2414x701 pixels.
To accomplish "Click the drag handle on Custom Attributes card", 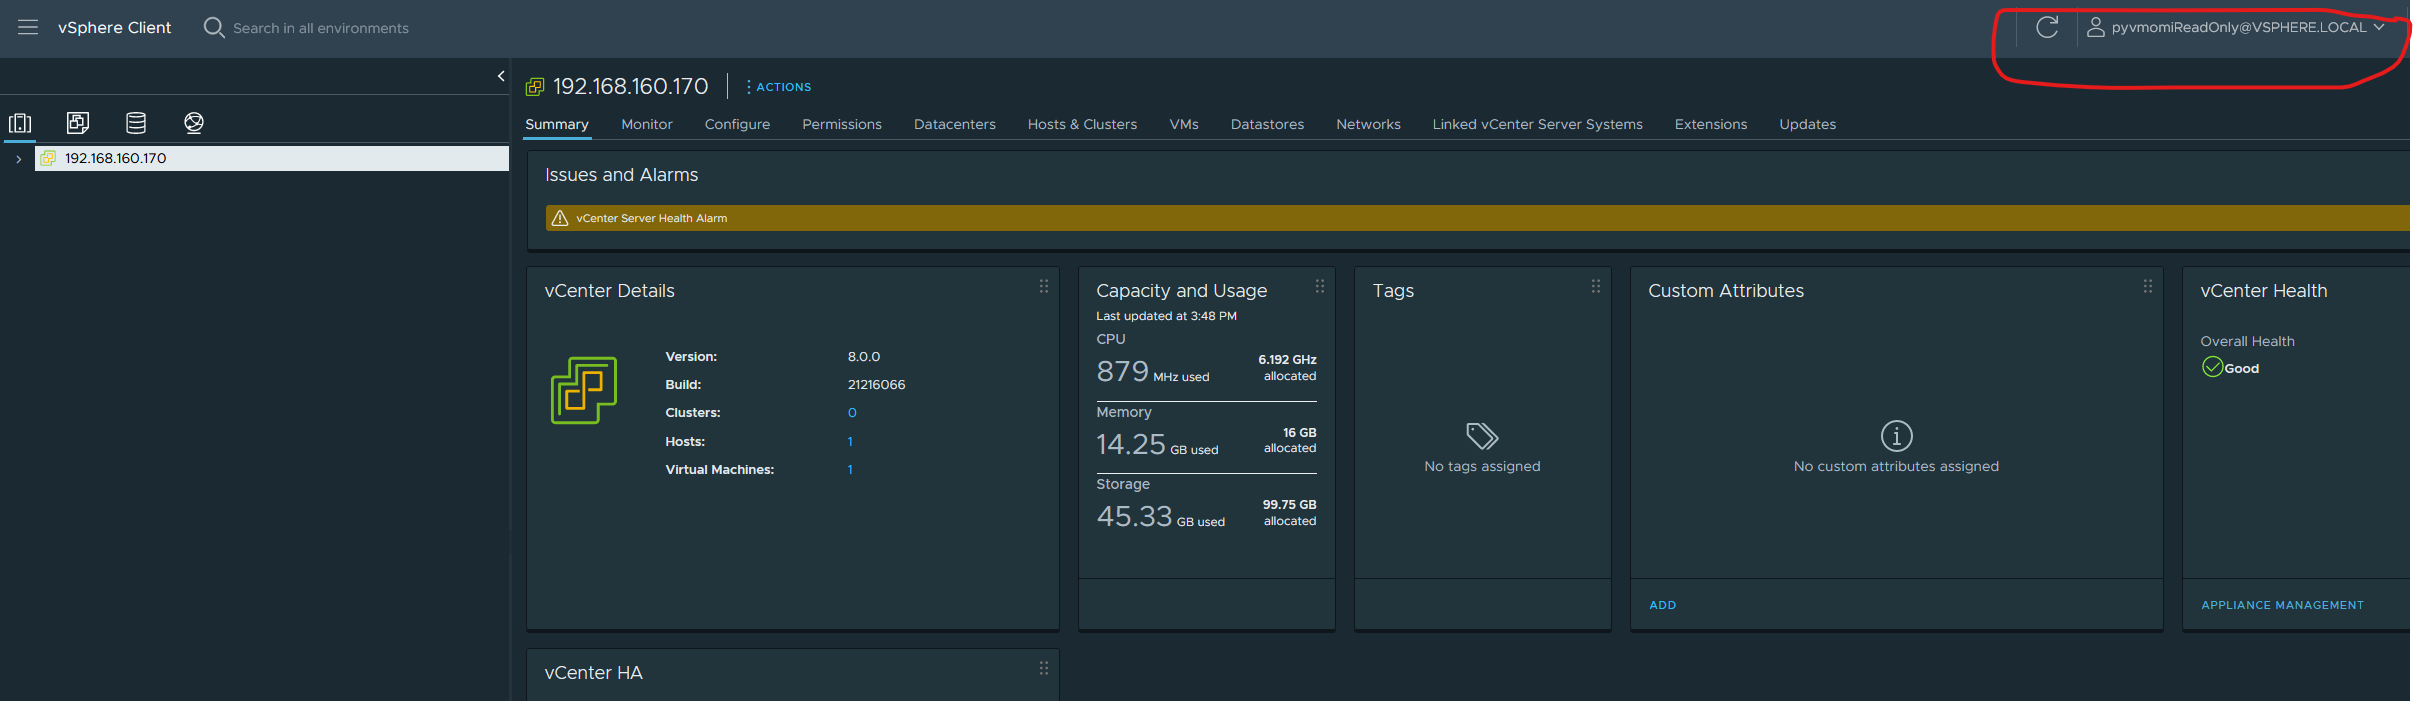I will point(2148,286).
